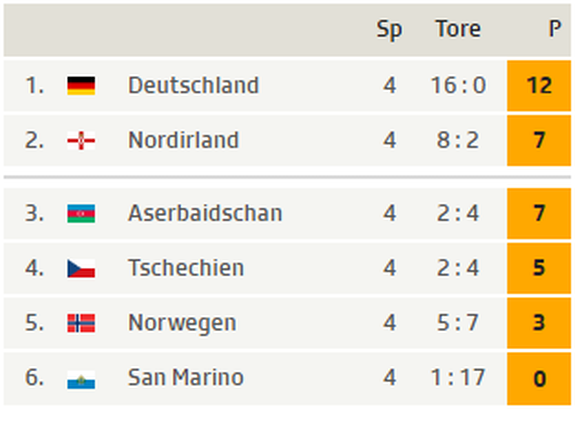Click the Tore column header
The height and width of the screenshot is (429, 582).
[x=458, y=29]
